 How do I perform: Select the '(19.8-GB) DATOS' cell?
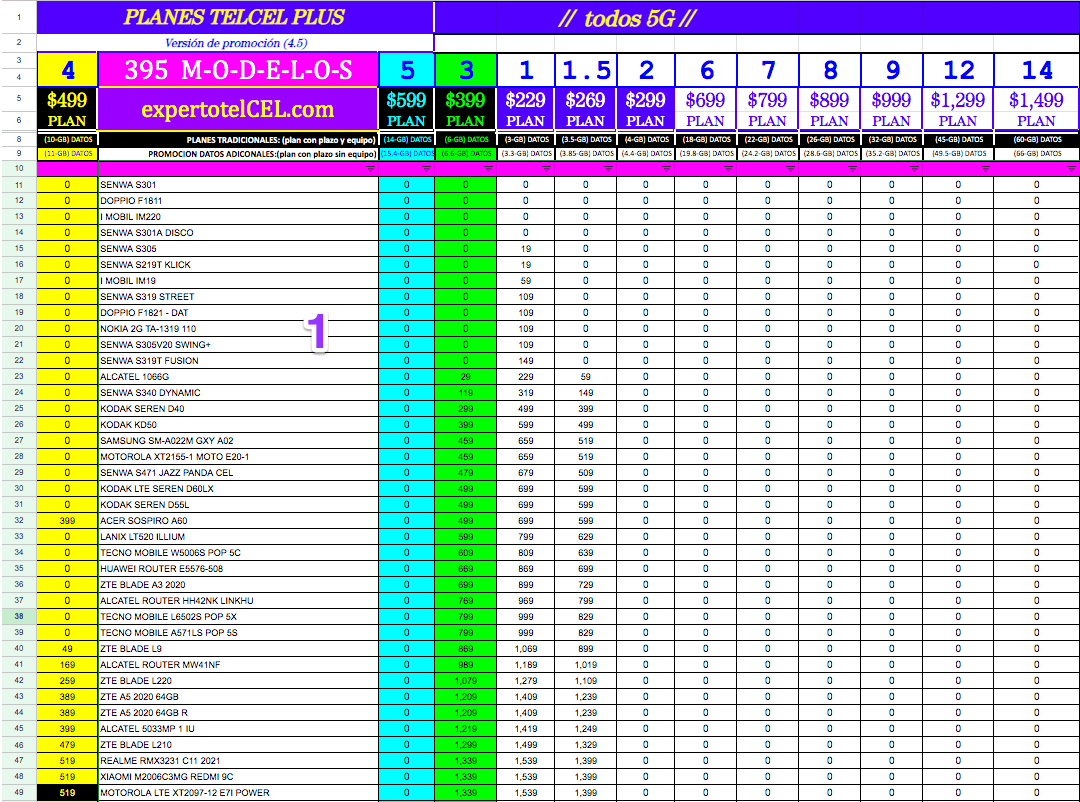point(705,154)
